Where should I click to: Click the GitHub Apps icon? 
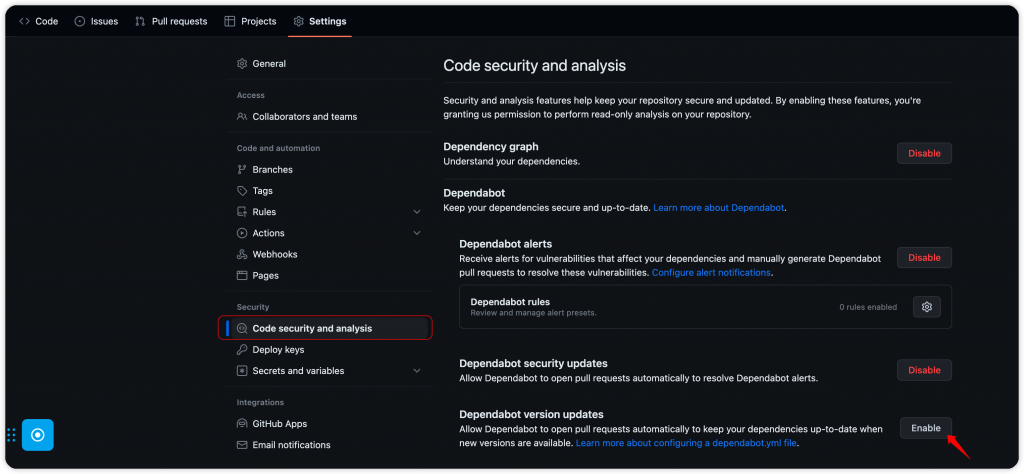(x=242, y=424)
